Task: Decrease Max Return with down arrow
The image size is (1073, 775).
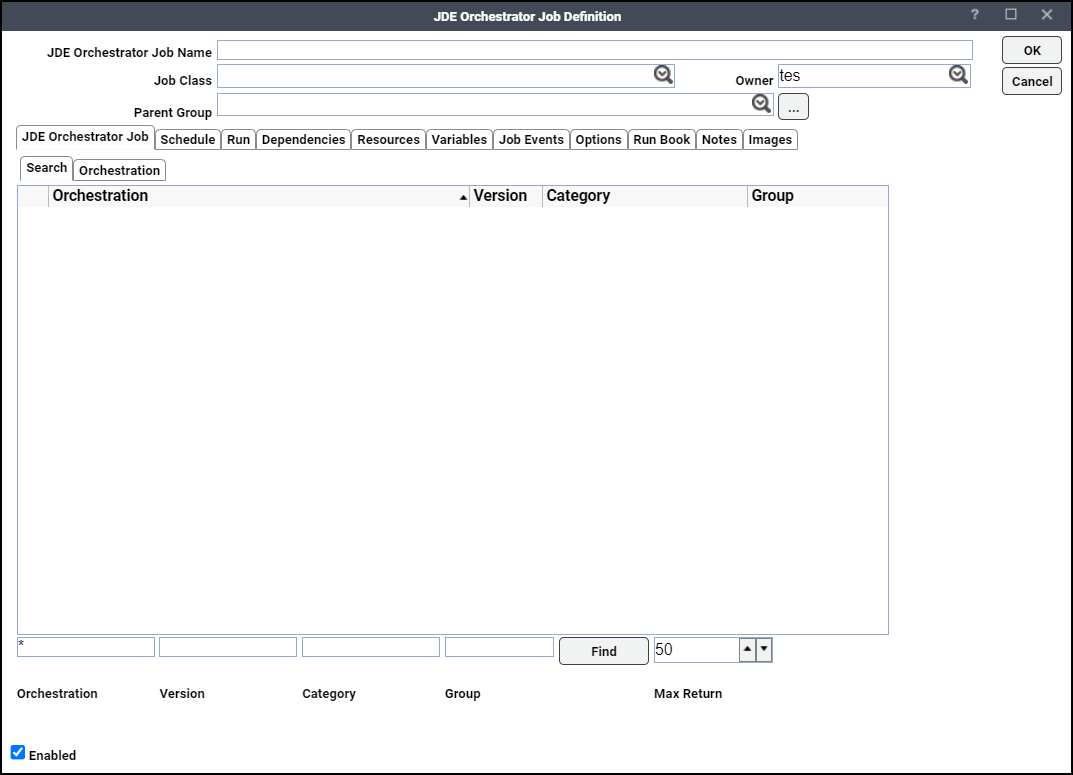Action: (x=764, y=649)
